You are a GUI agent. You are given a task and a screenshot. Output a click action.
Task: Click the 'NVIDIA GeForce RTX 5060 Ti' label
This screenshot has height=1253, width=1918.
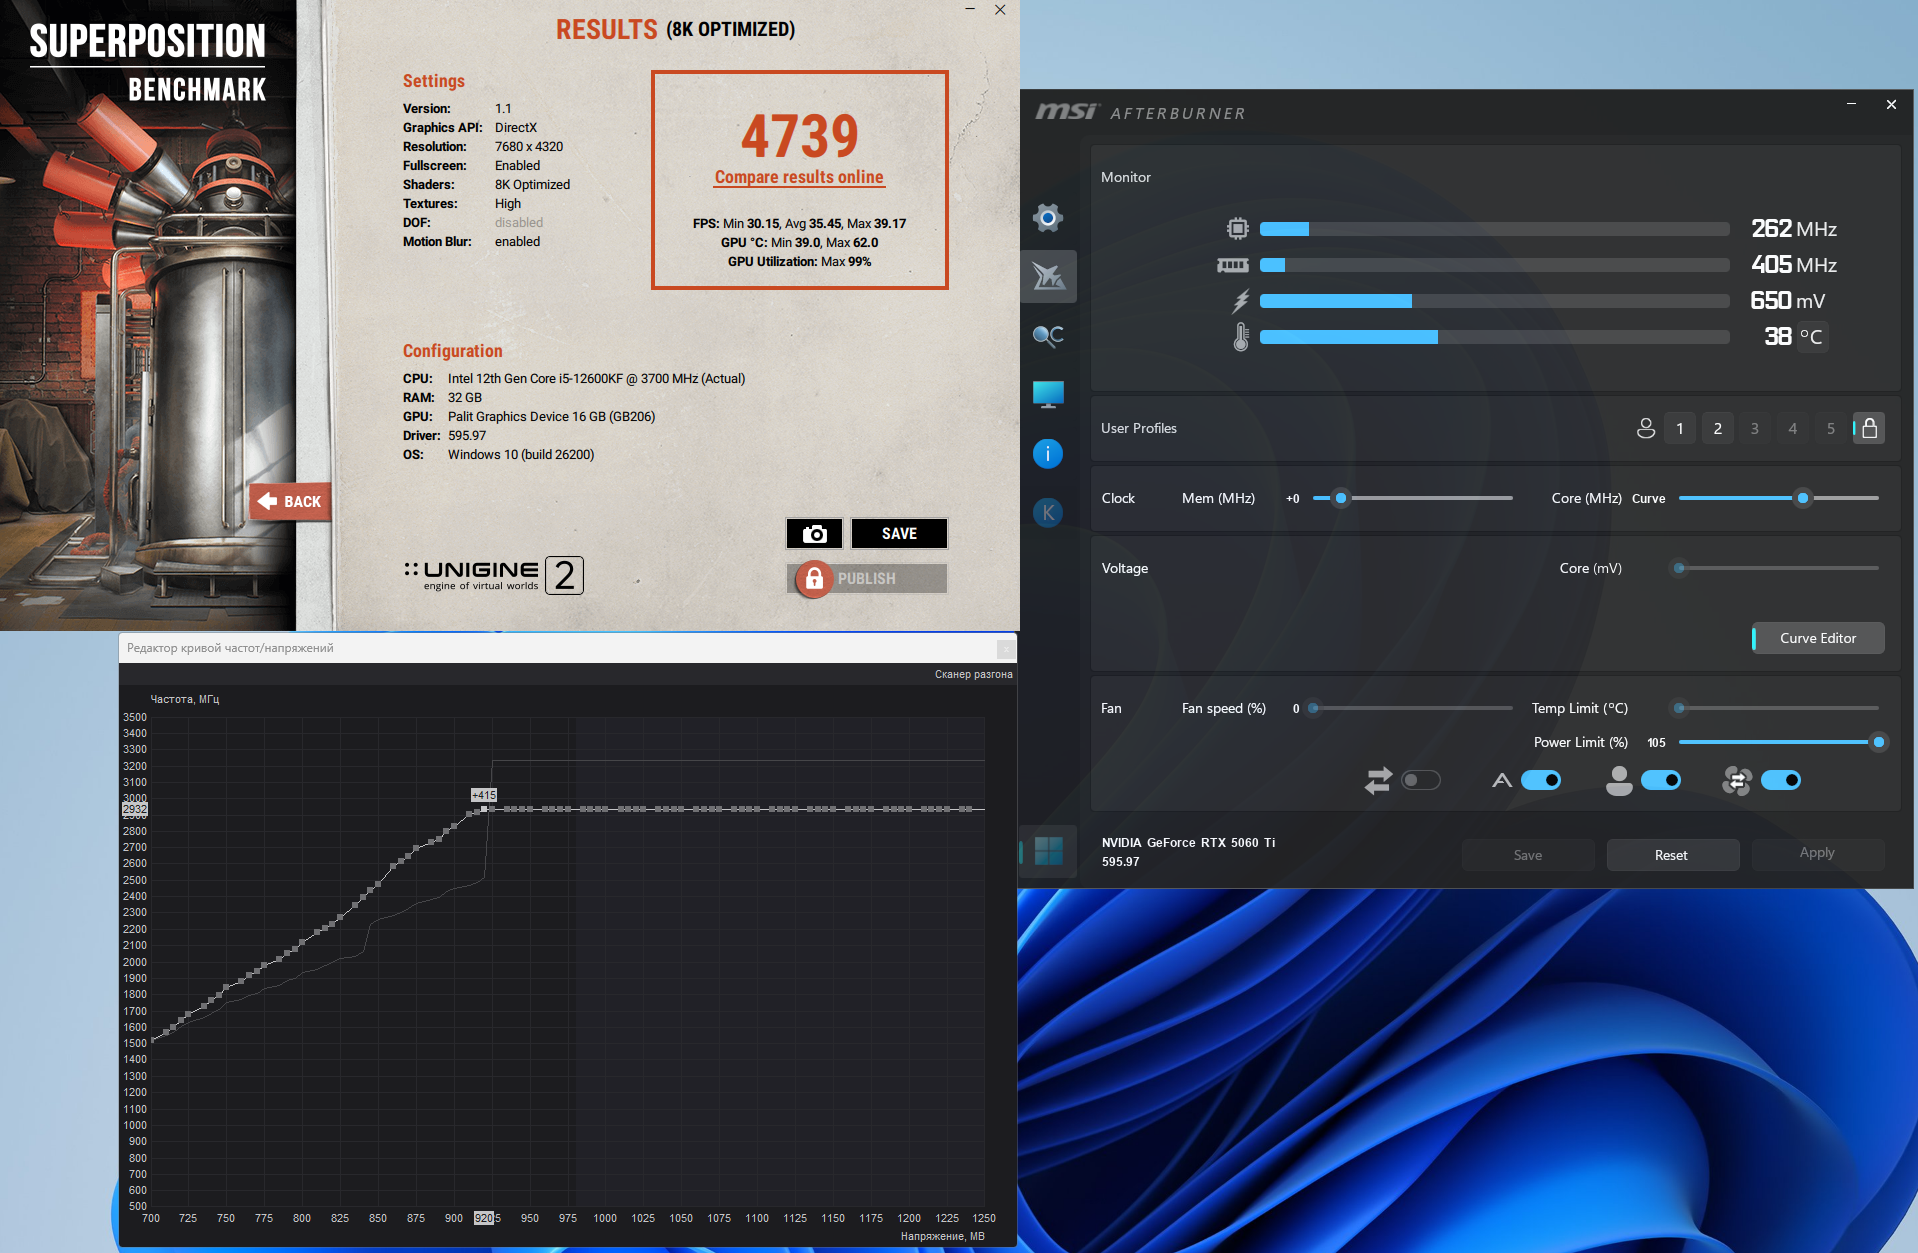click(x=1188, y=843)
